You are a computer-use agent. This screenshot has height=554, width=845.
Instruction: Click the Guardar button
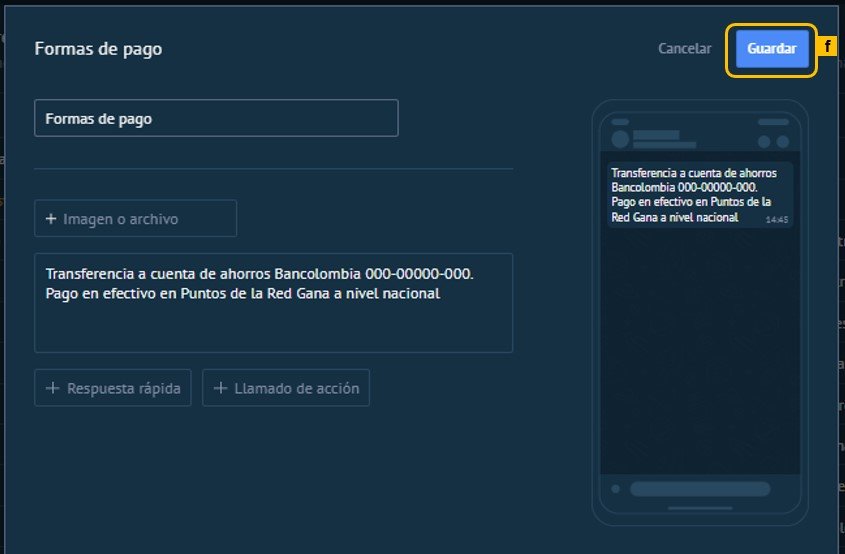[771, 49]
